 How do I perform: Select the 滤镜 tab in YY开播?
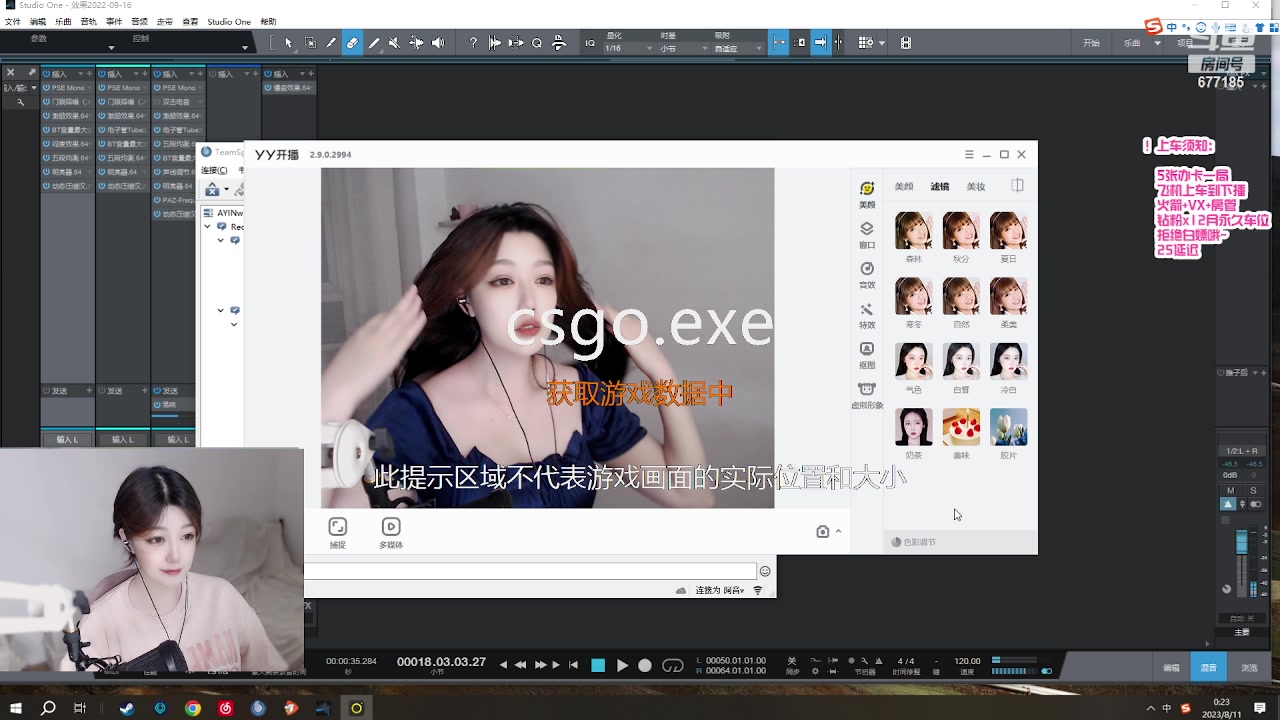point(940,187)
